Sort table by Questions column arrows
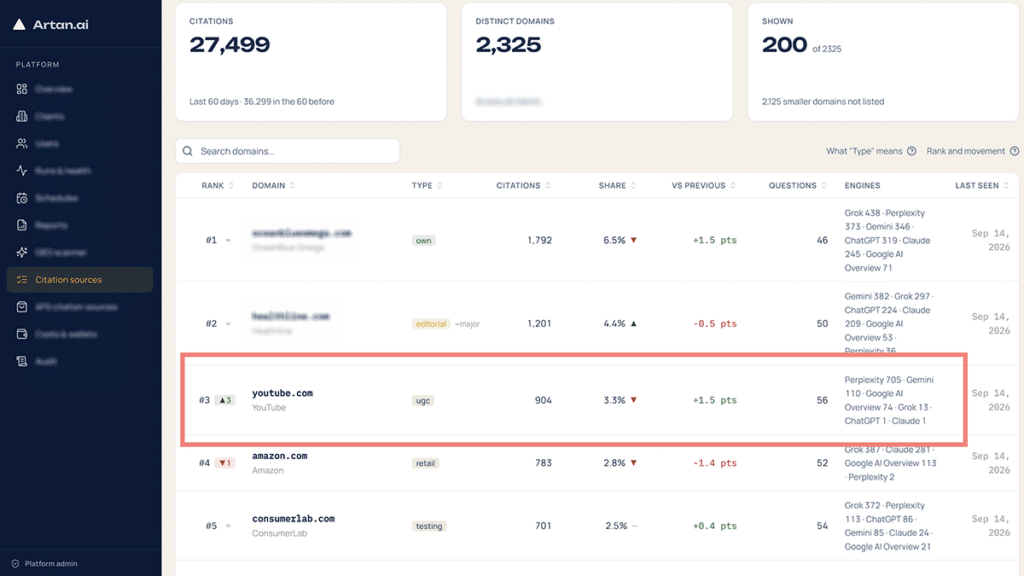Screen dimensions: 1024x576 pos(824,185)
